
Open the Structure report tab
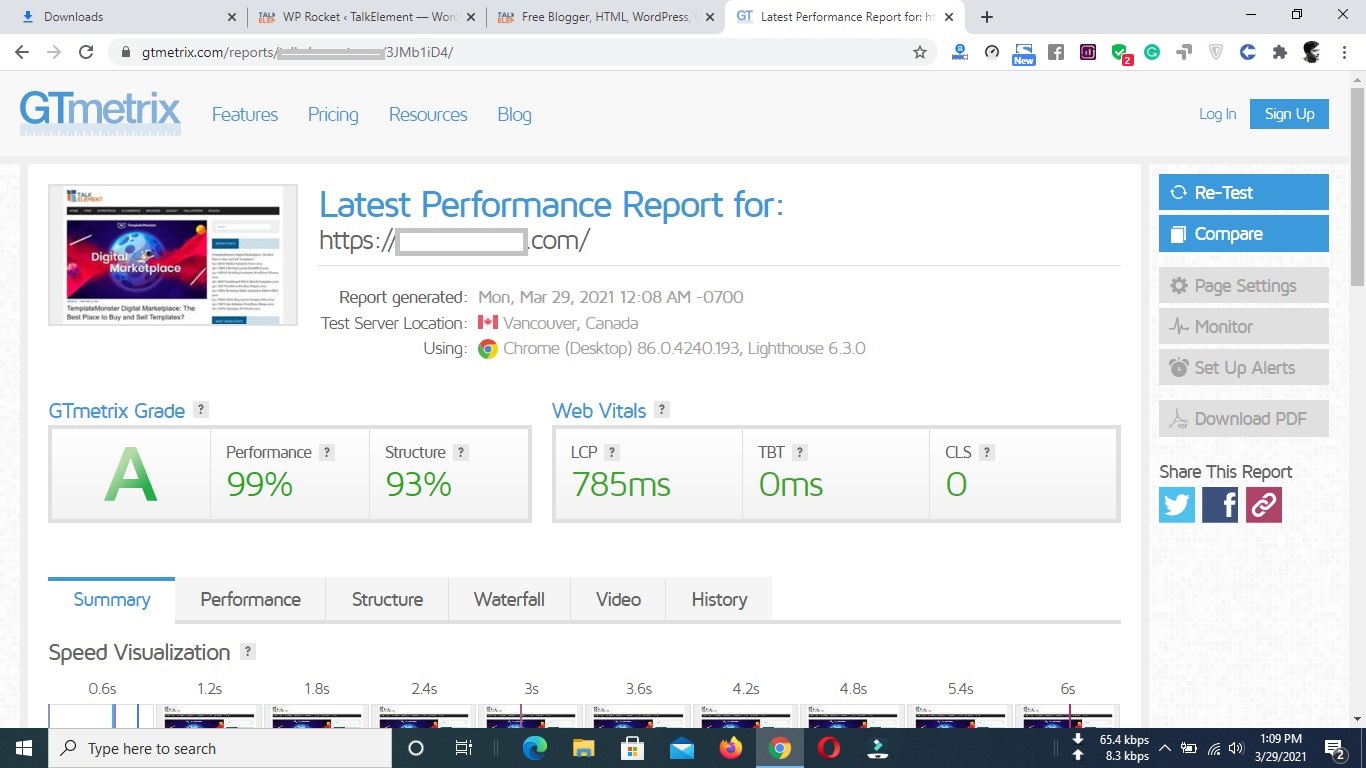(387, 599)
